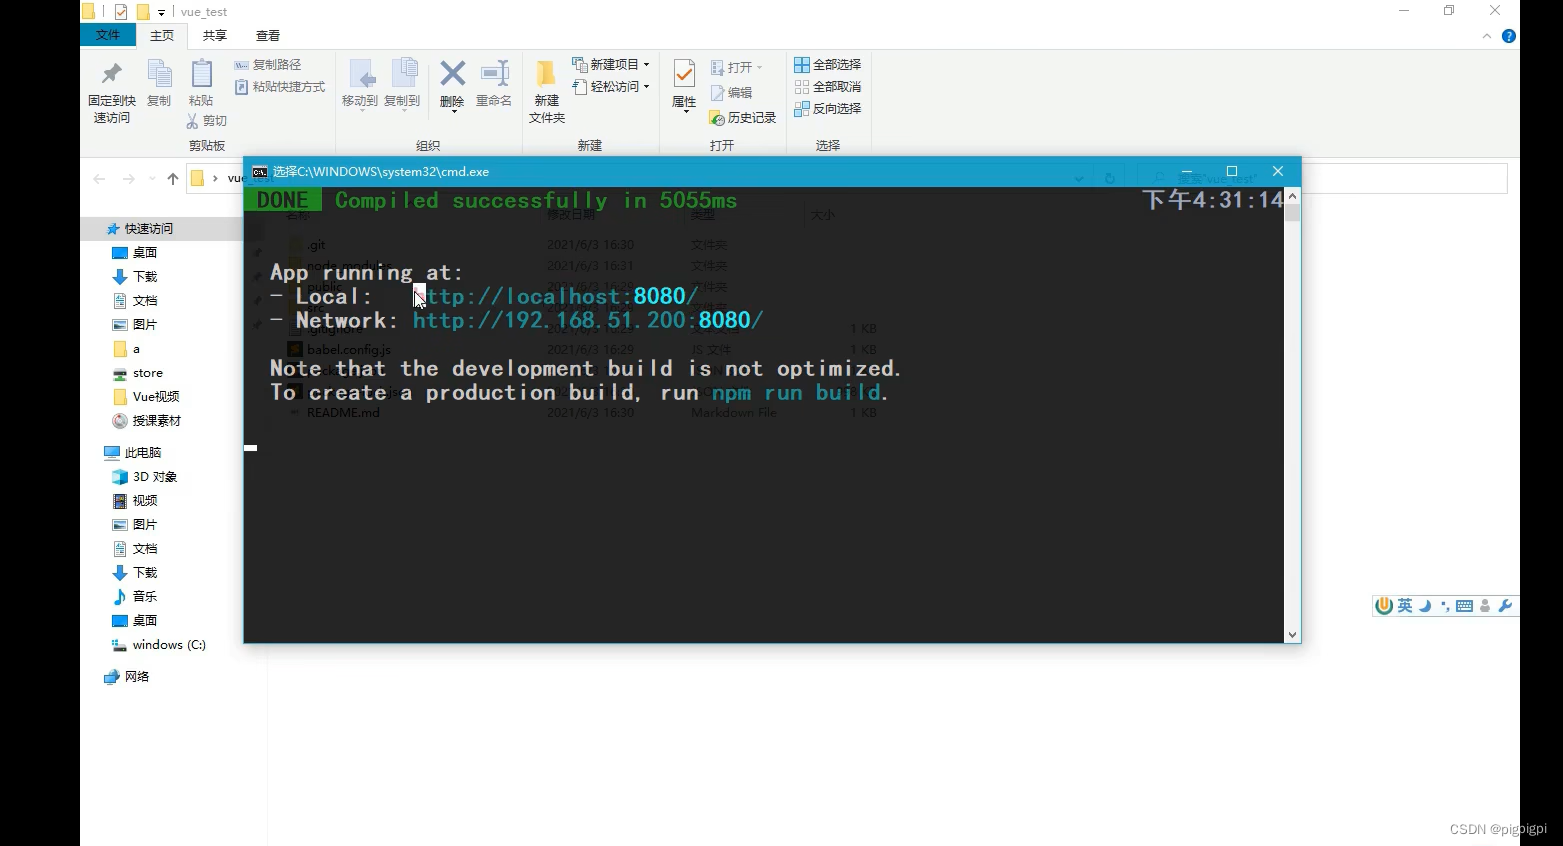This screenshot has width=1563, height=846.
Task: Click Paste shortcut (粘贴快捷方式)
Action: (280, 87)
